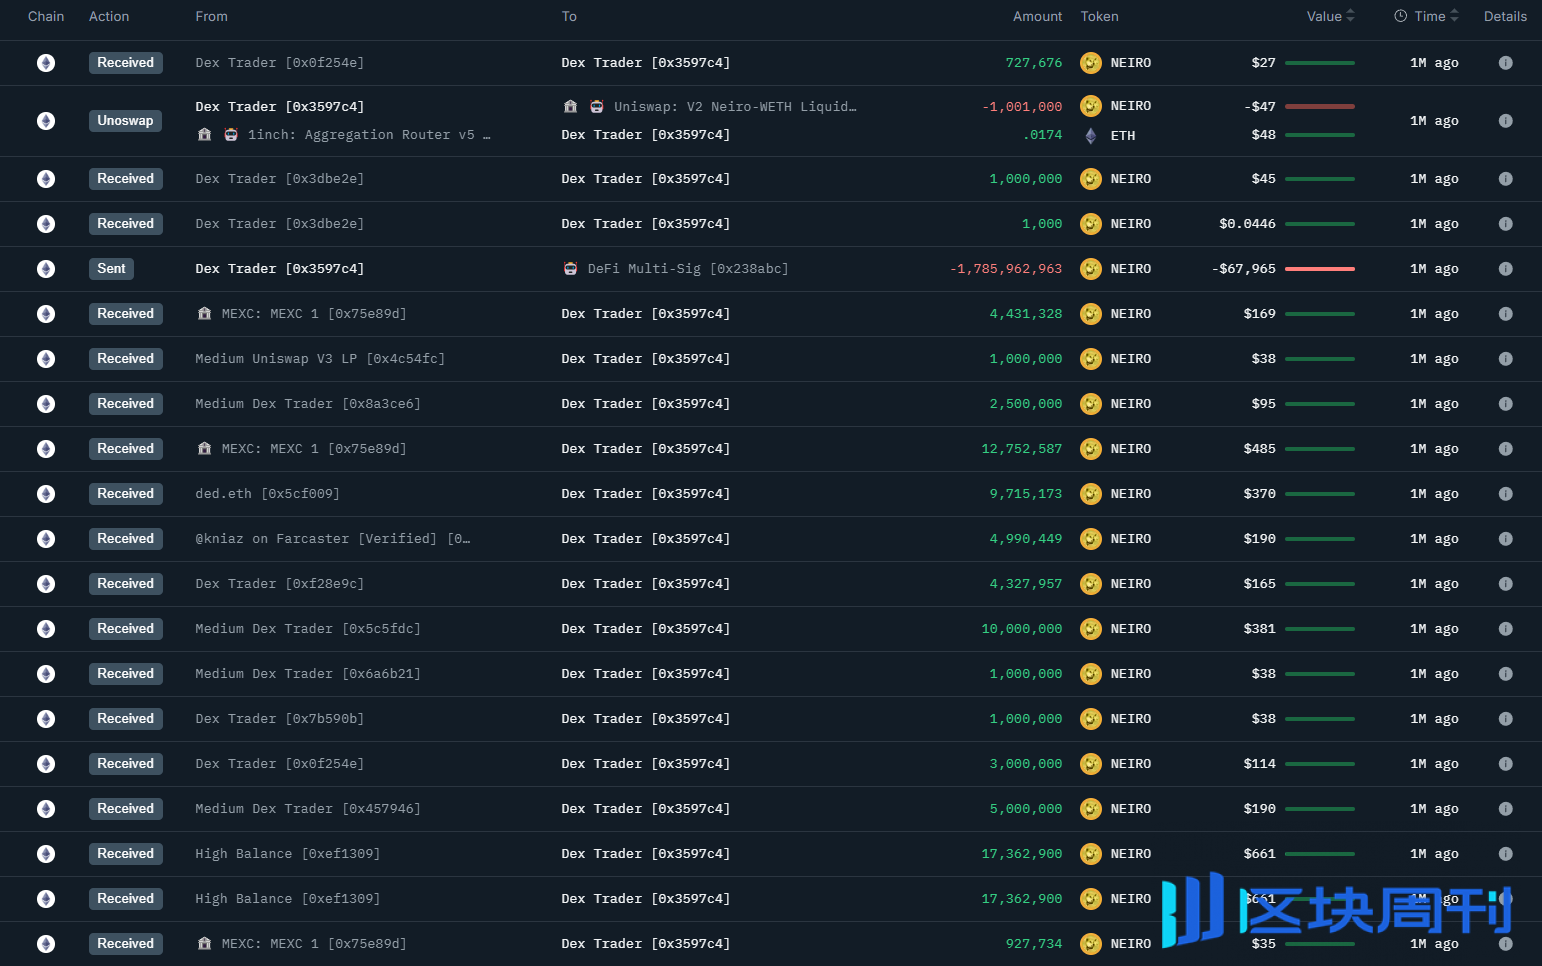The width and height of the screenshot is (1542, 966).
Task: Click exchange icon beside MEXC 1 for 4,431,328
Action: [204, 314]
